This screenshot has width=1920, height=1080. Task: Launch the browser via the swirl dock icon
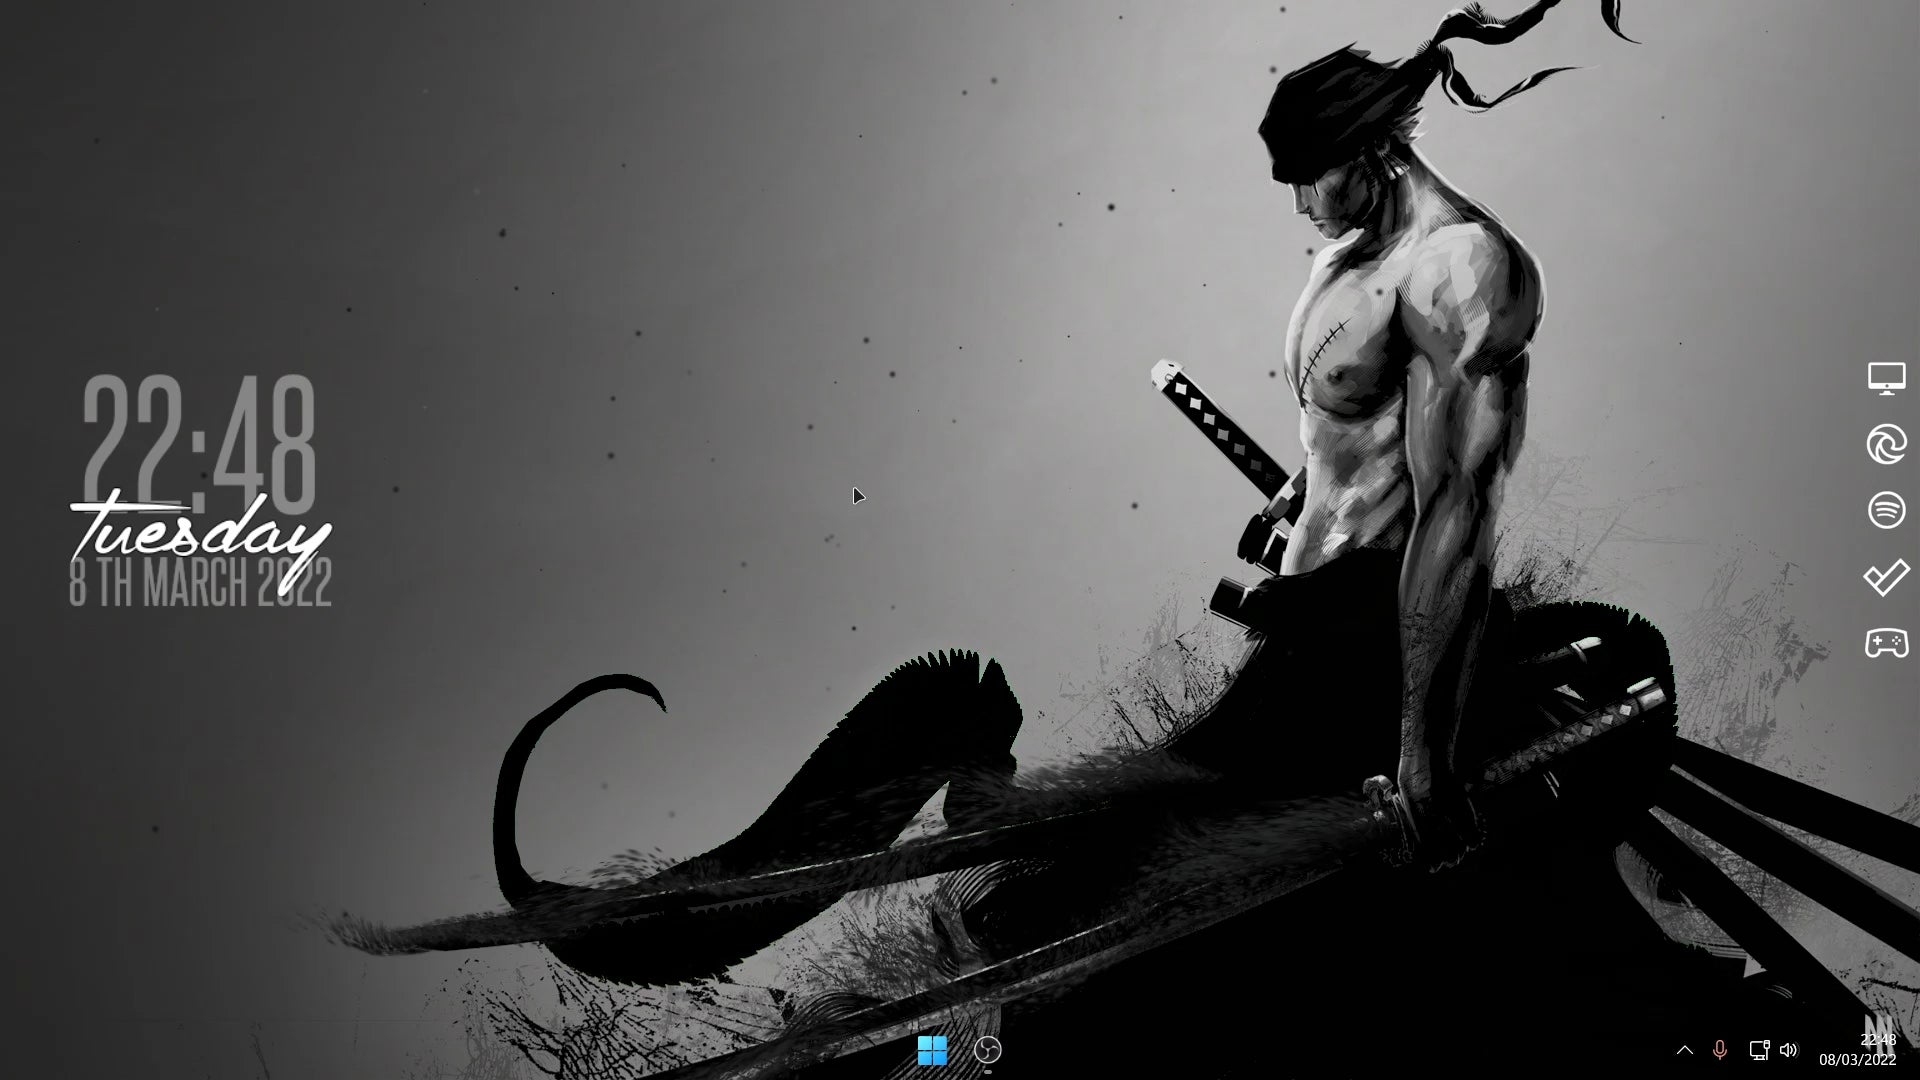tap(1886, 444)
